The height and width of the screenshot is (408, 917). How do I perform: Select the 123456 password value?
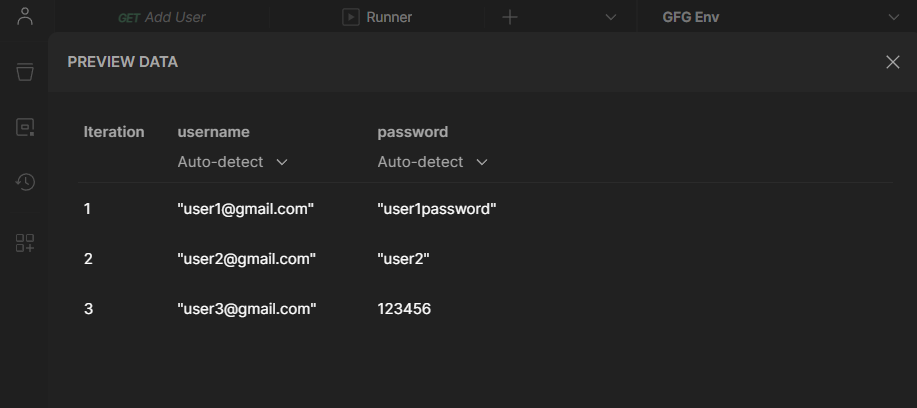click(x=404, y=309)
